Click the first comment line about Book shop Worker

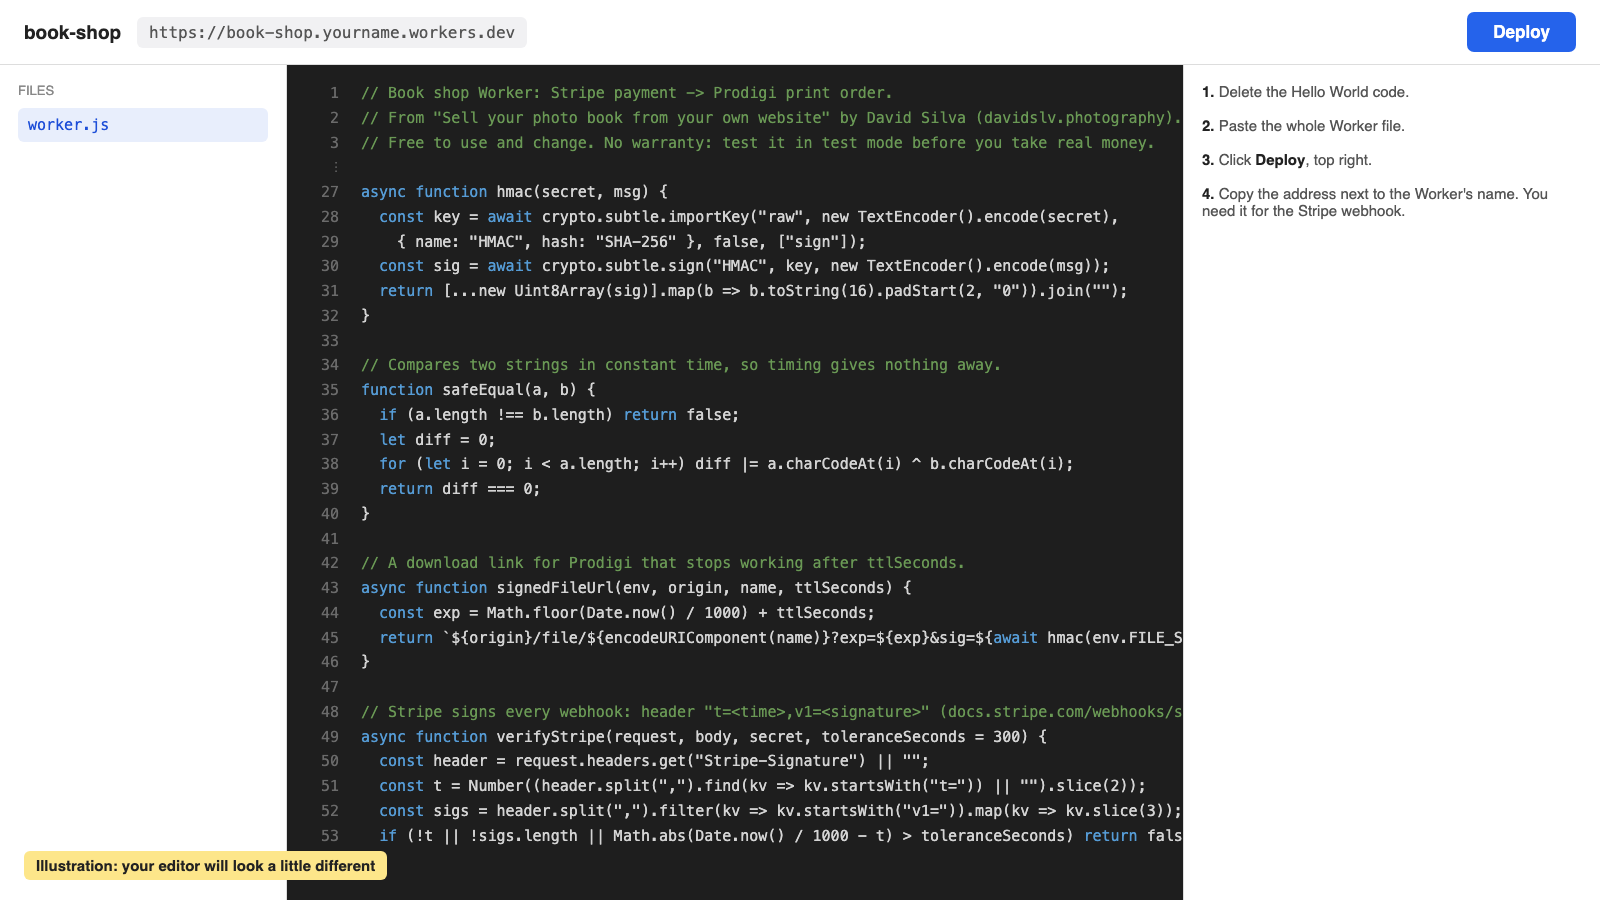pos(626,93)
